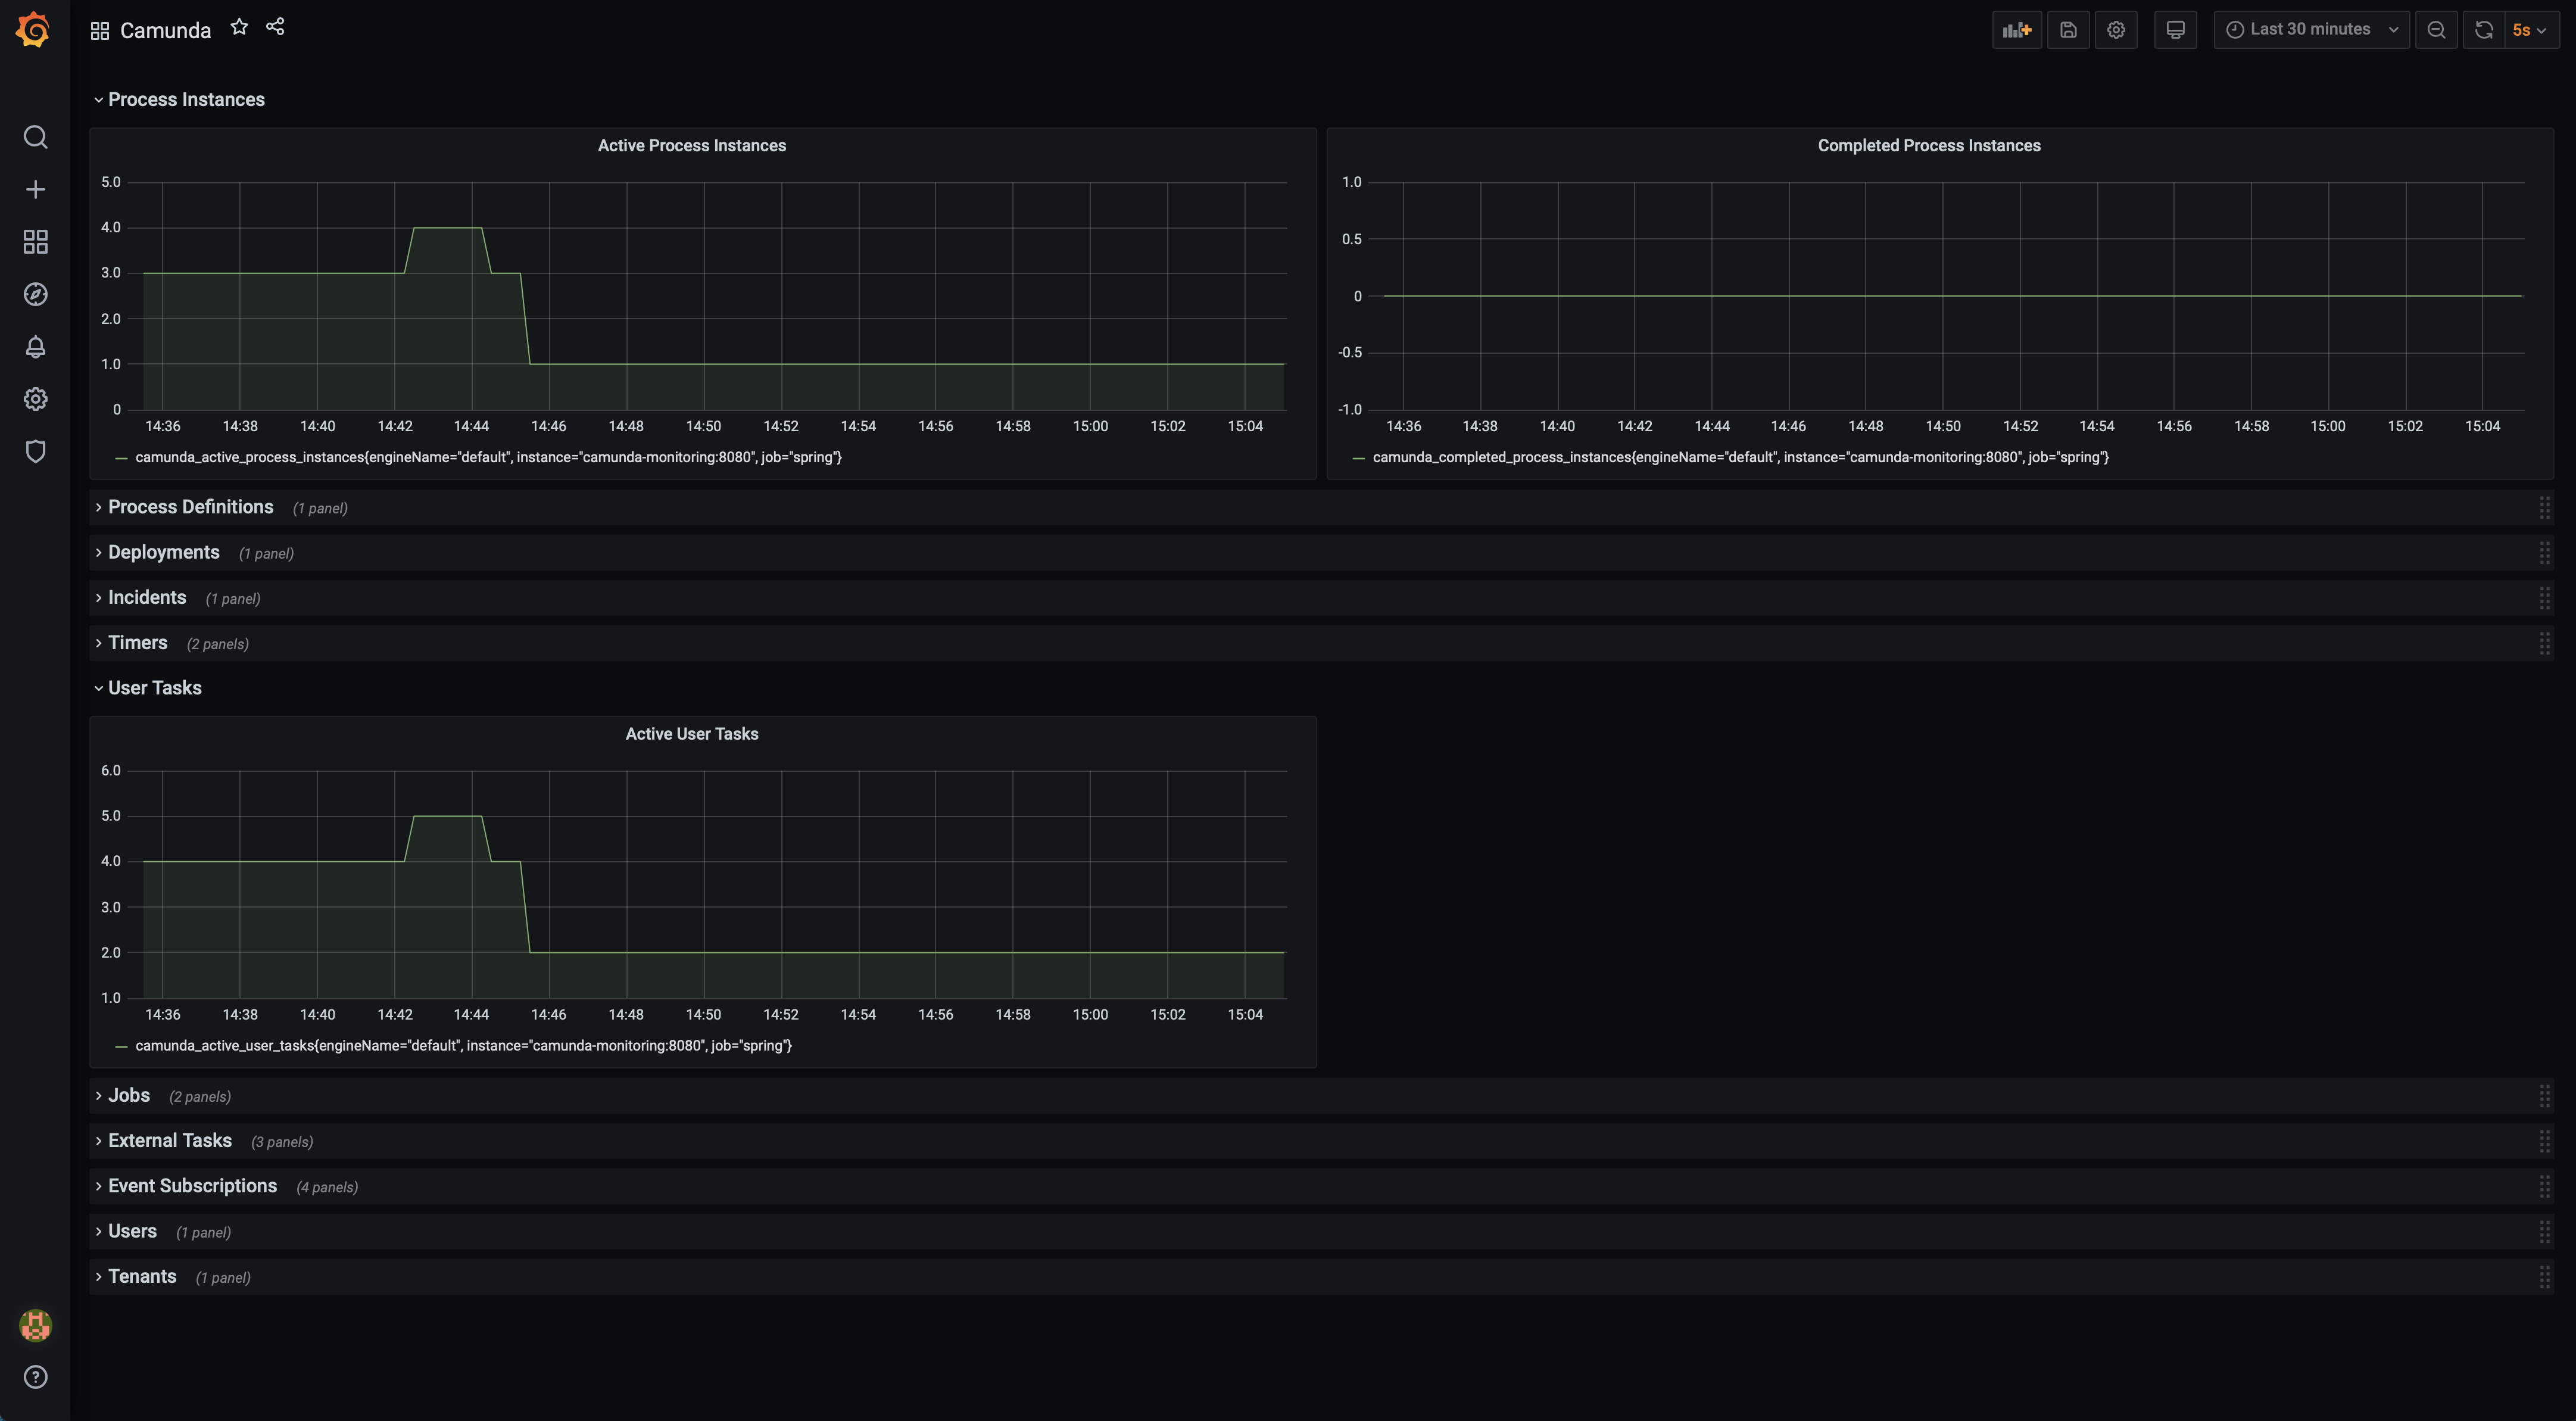2576x1421 pixels.
Task: Click the legend color line for camunda_completed_process_instances
Action: [1358, 458]
